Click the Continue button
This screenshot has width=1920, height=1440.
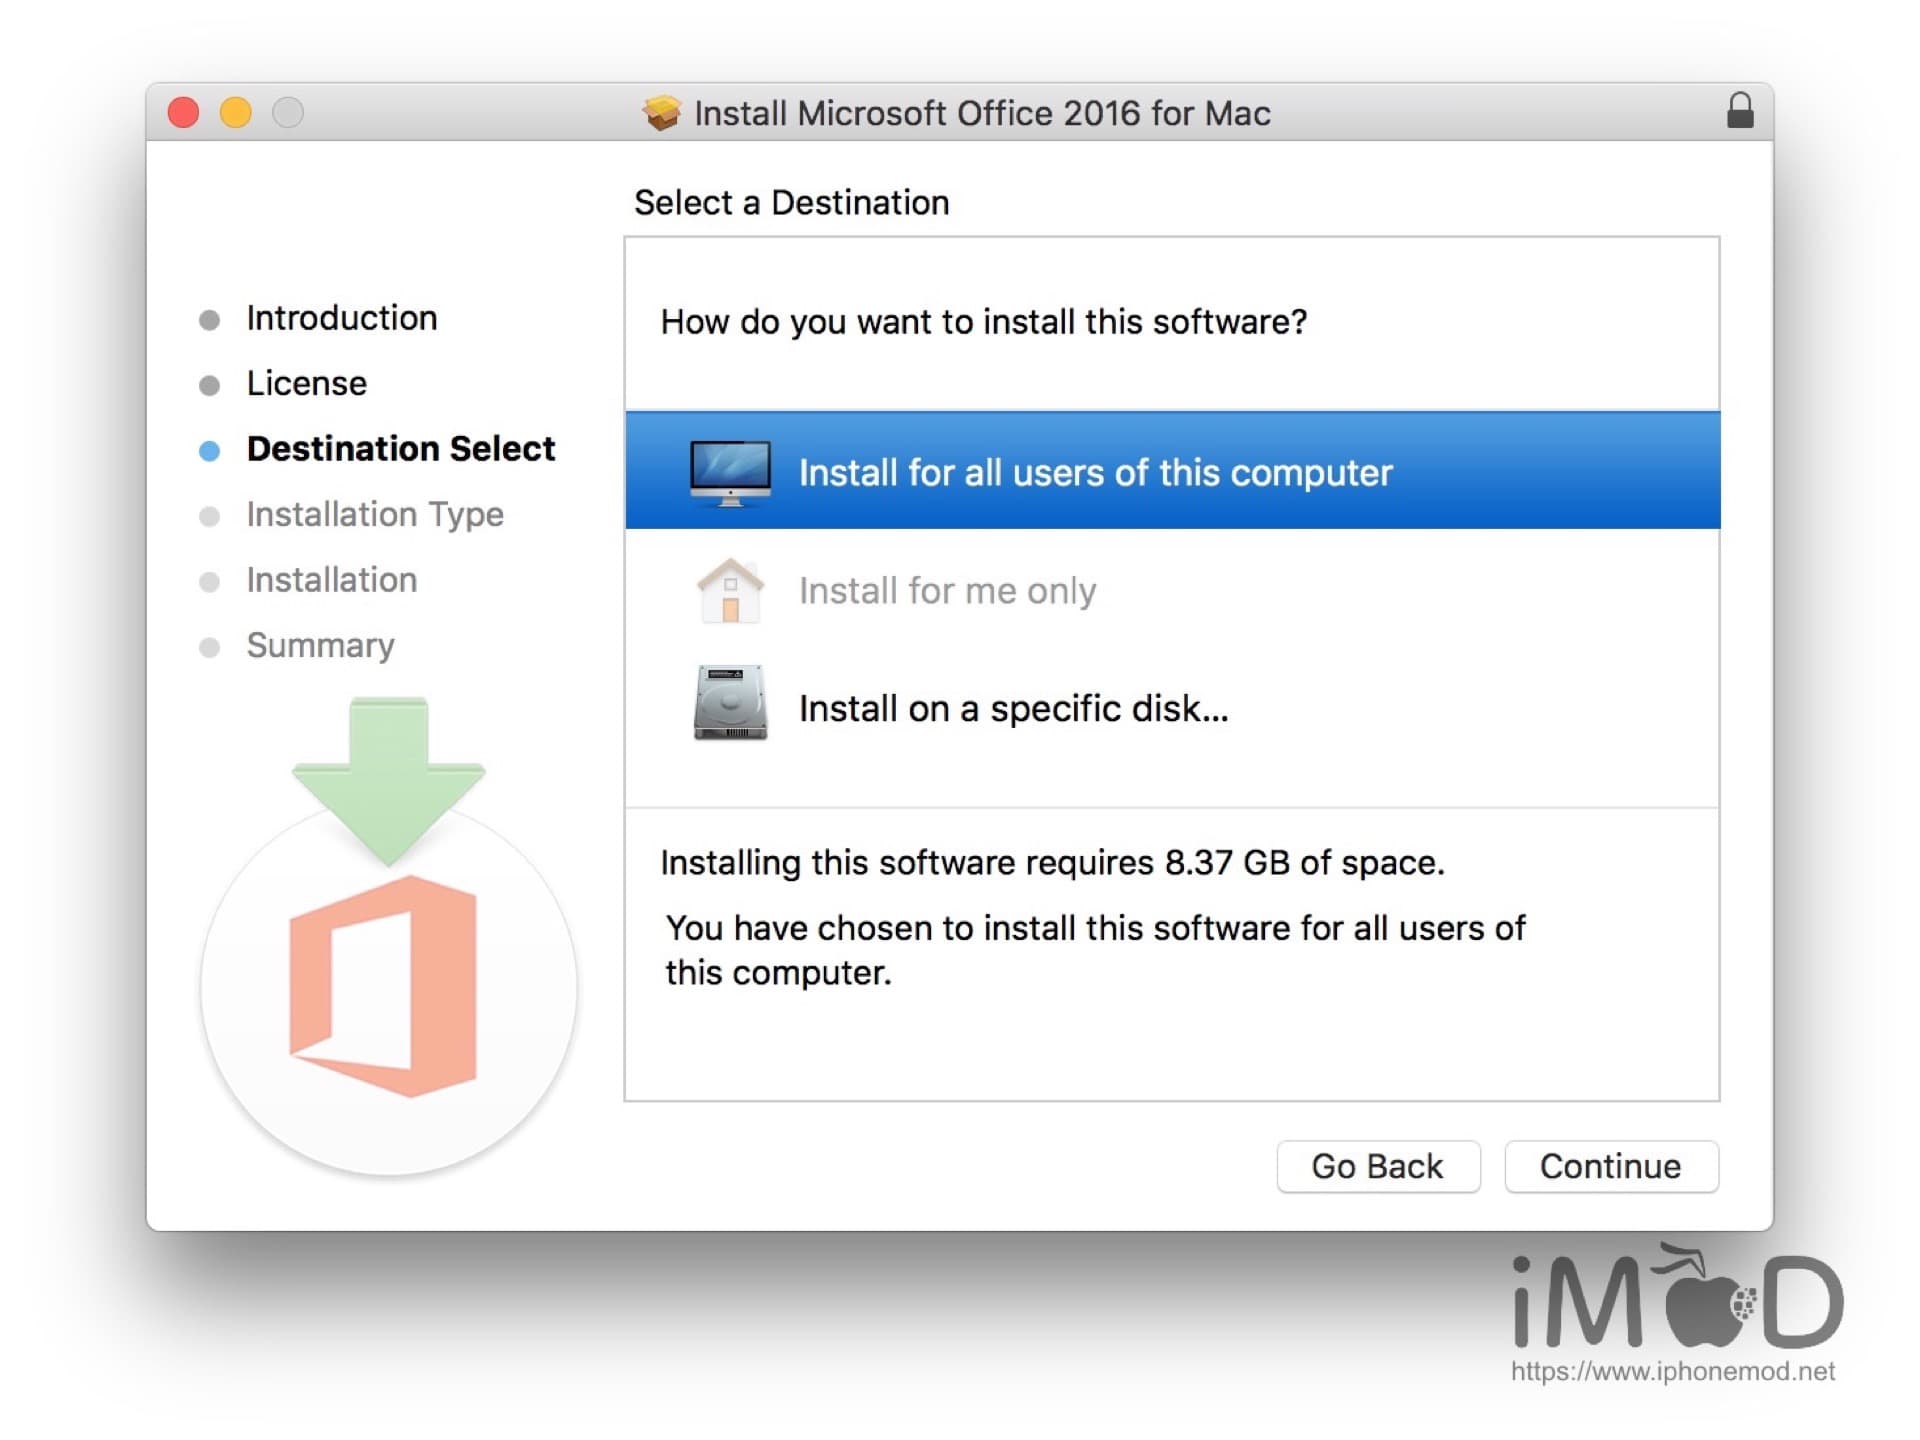[x=1611, y=1166]
